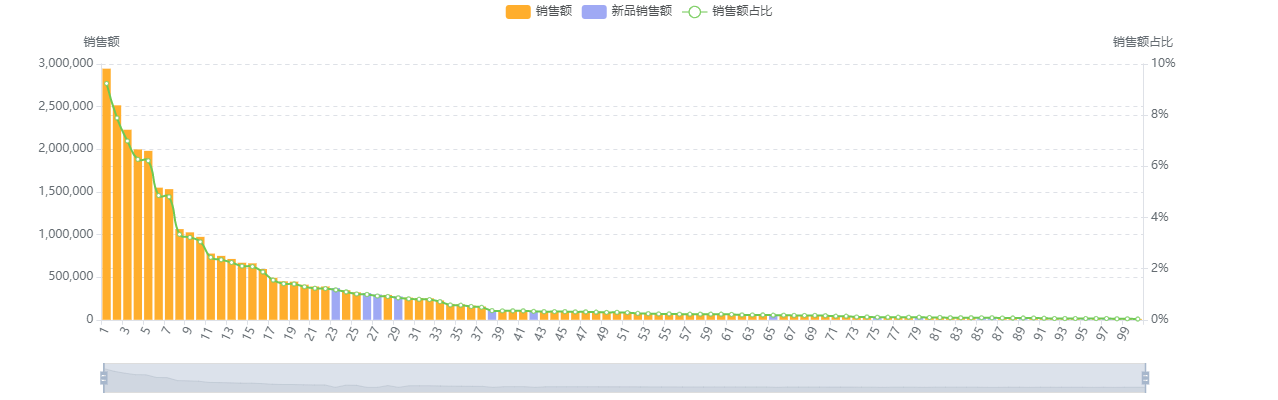Toggle the 新品销售额 series via its legend label
The width and height of the screenshot is (1278, 400).
coord(640,11)
